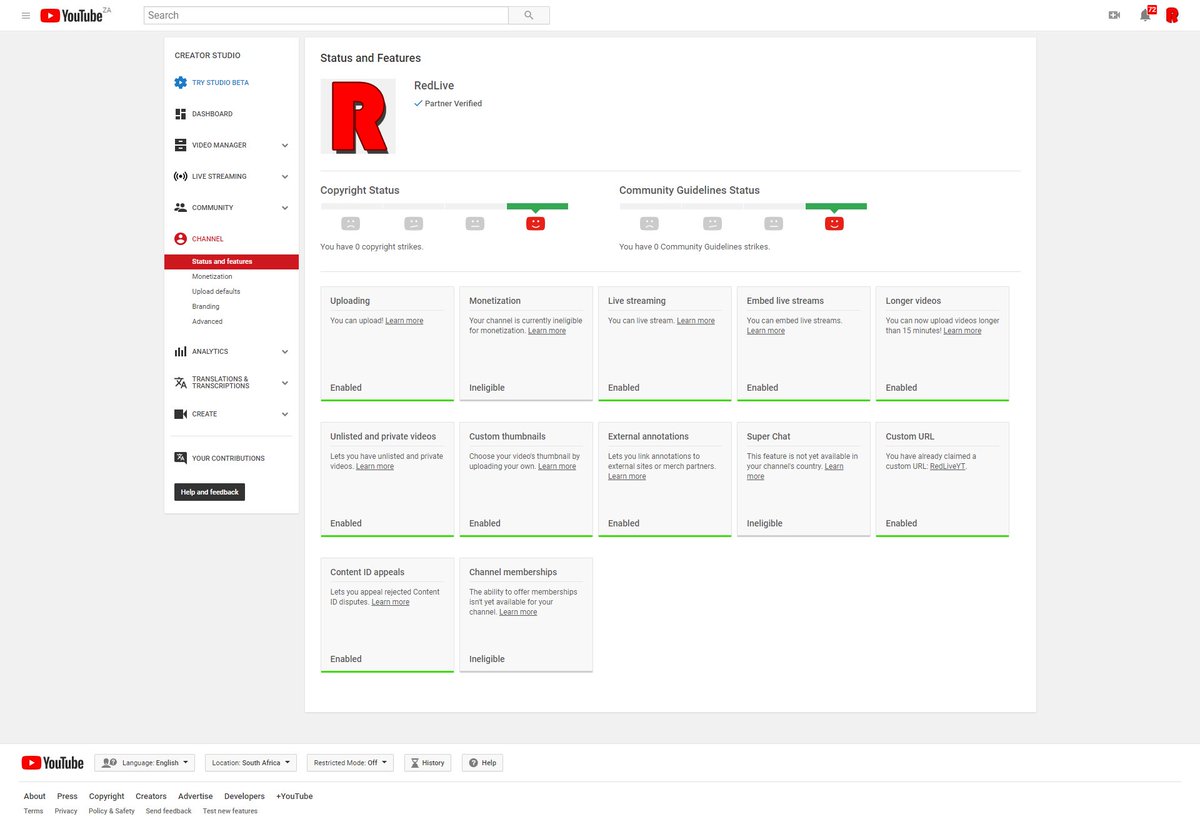Open the RedLiveYT custom URL link
The width and height of the screenshot is (1200, 834).
[x=947, y=467]
